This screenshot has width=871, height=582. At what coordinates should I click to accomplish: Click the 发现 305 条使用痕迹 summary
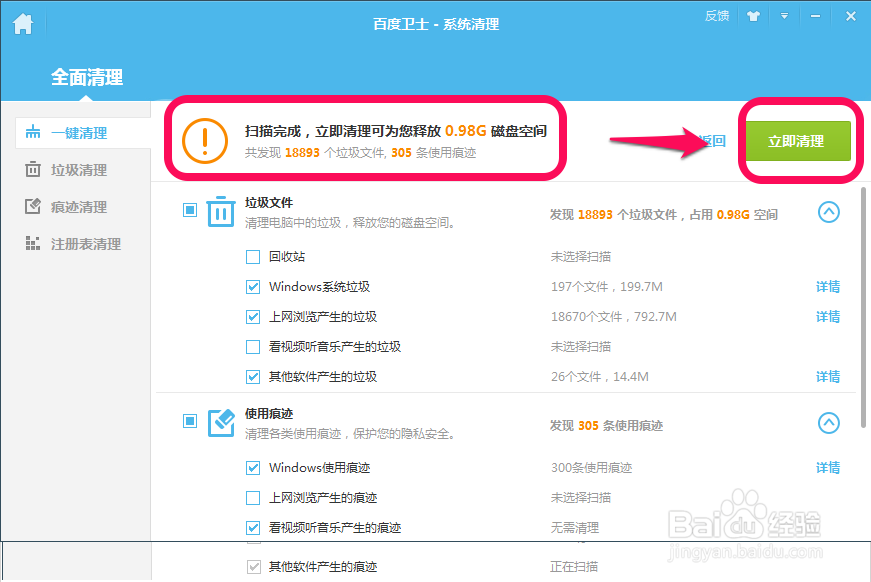point(607,426)
